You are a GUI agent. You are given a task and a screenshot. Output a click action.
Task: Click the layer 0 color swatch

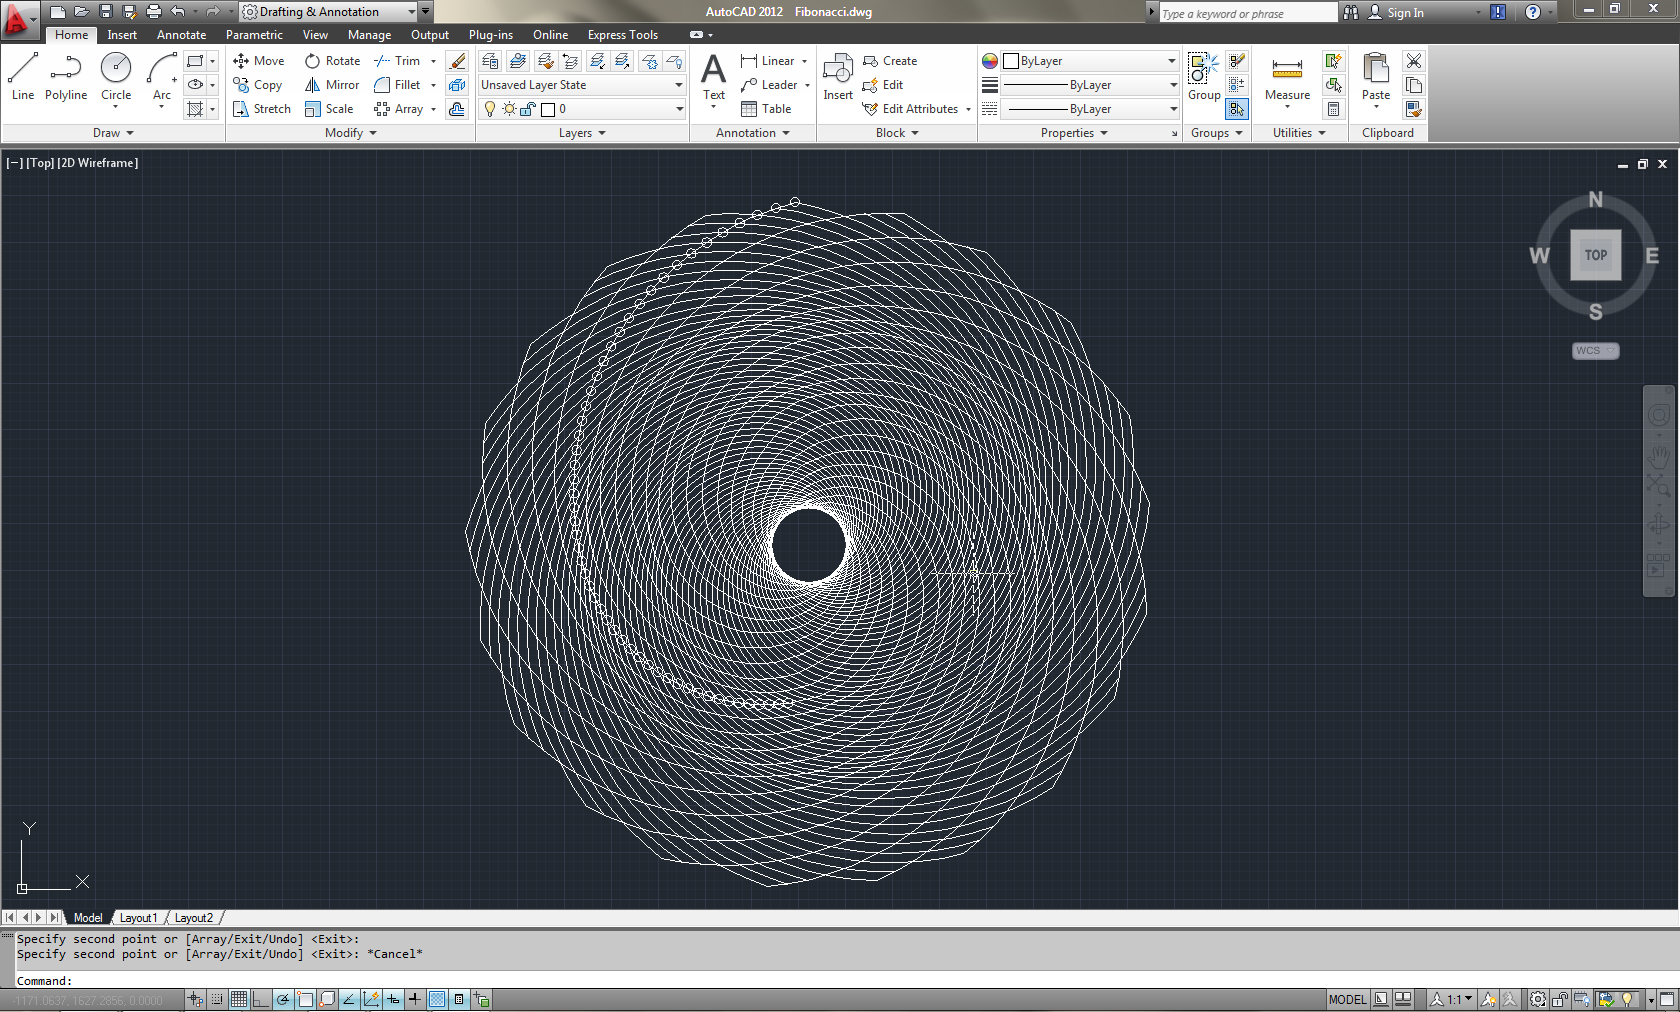(548, 109)
